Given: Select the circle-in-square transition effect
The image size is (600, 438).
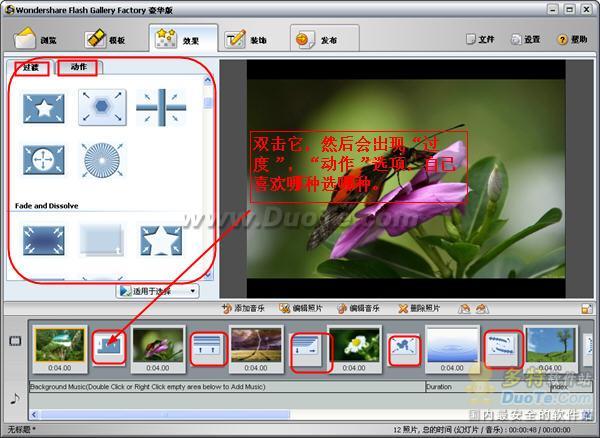Looking at the screenshot, I should tap(44, 160).
